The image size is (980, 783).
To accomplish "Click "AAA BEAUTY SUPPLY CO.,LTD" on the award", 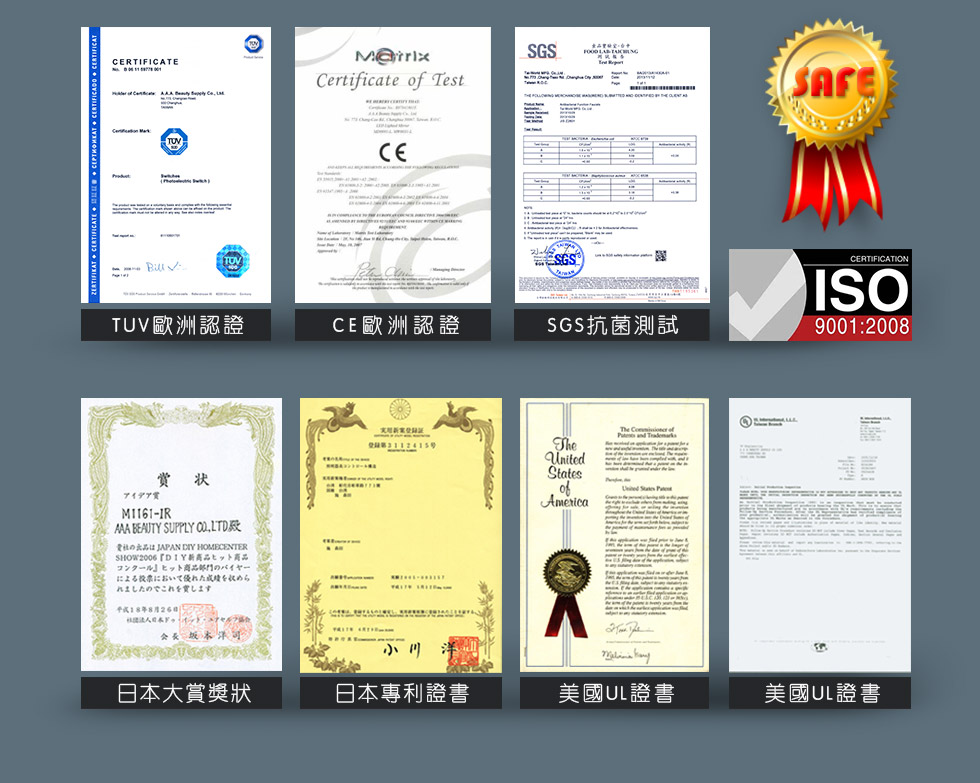I will [x=173, y=528].
